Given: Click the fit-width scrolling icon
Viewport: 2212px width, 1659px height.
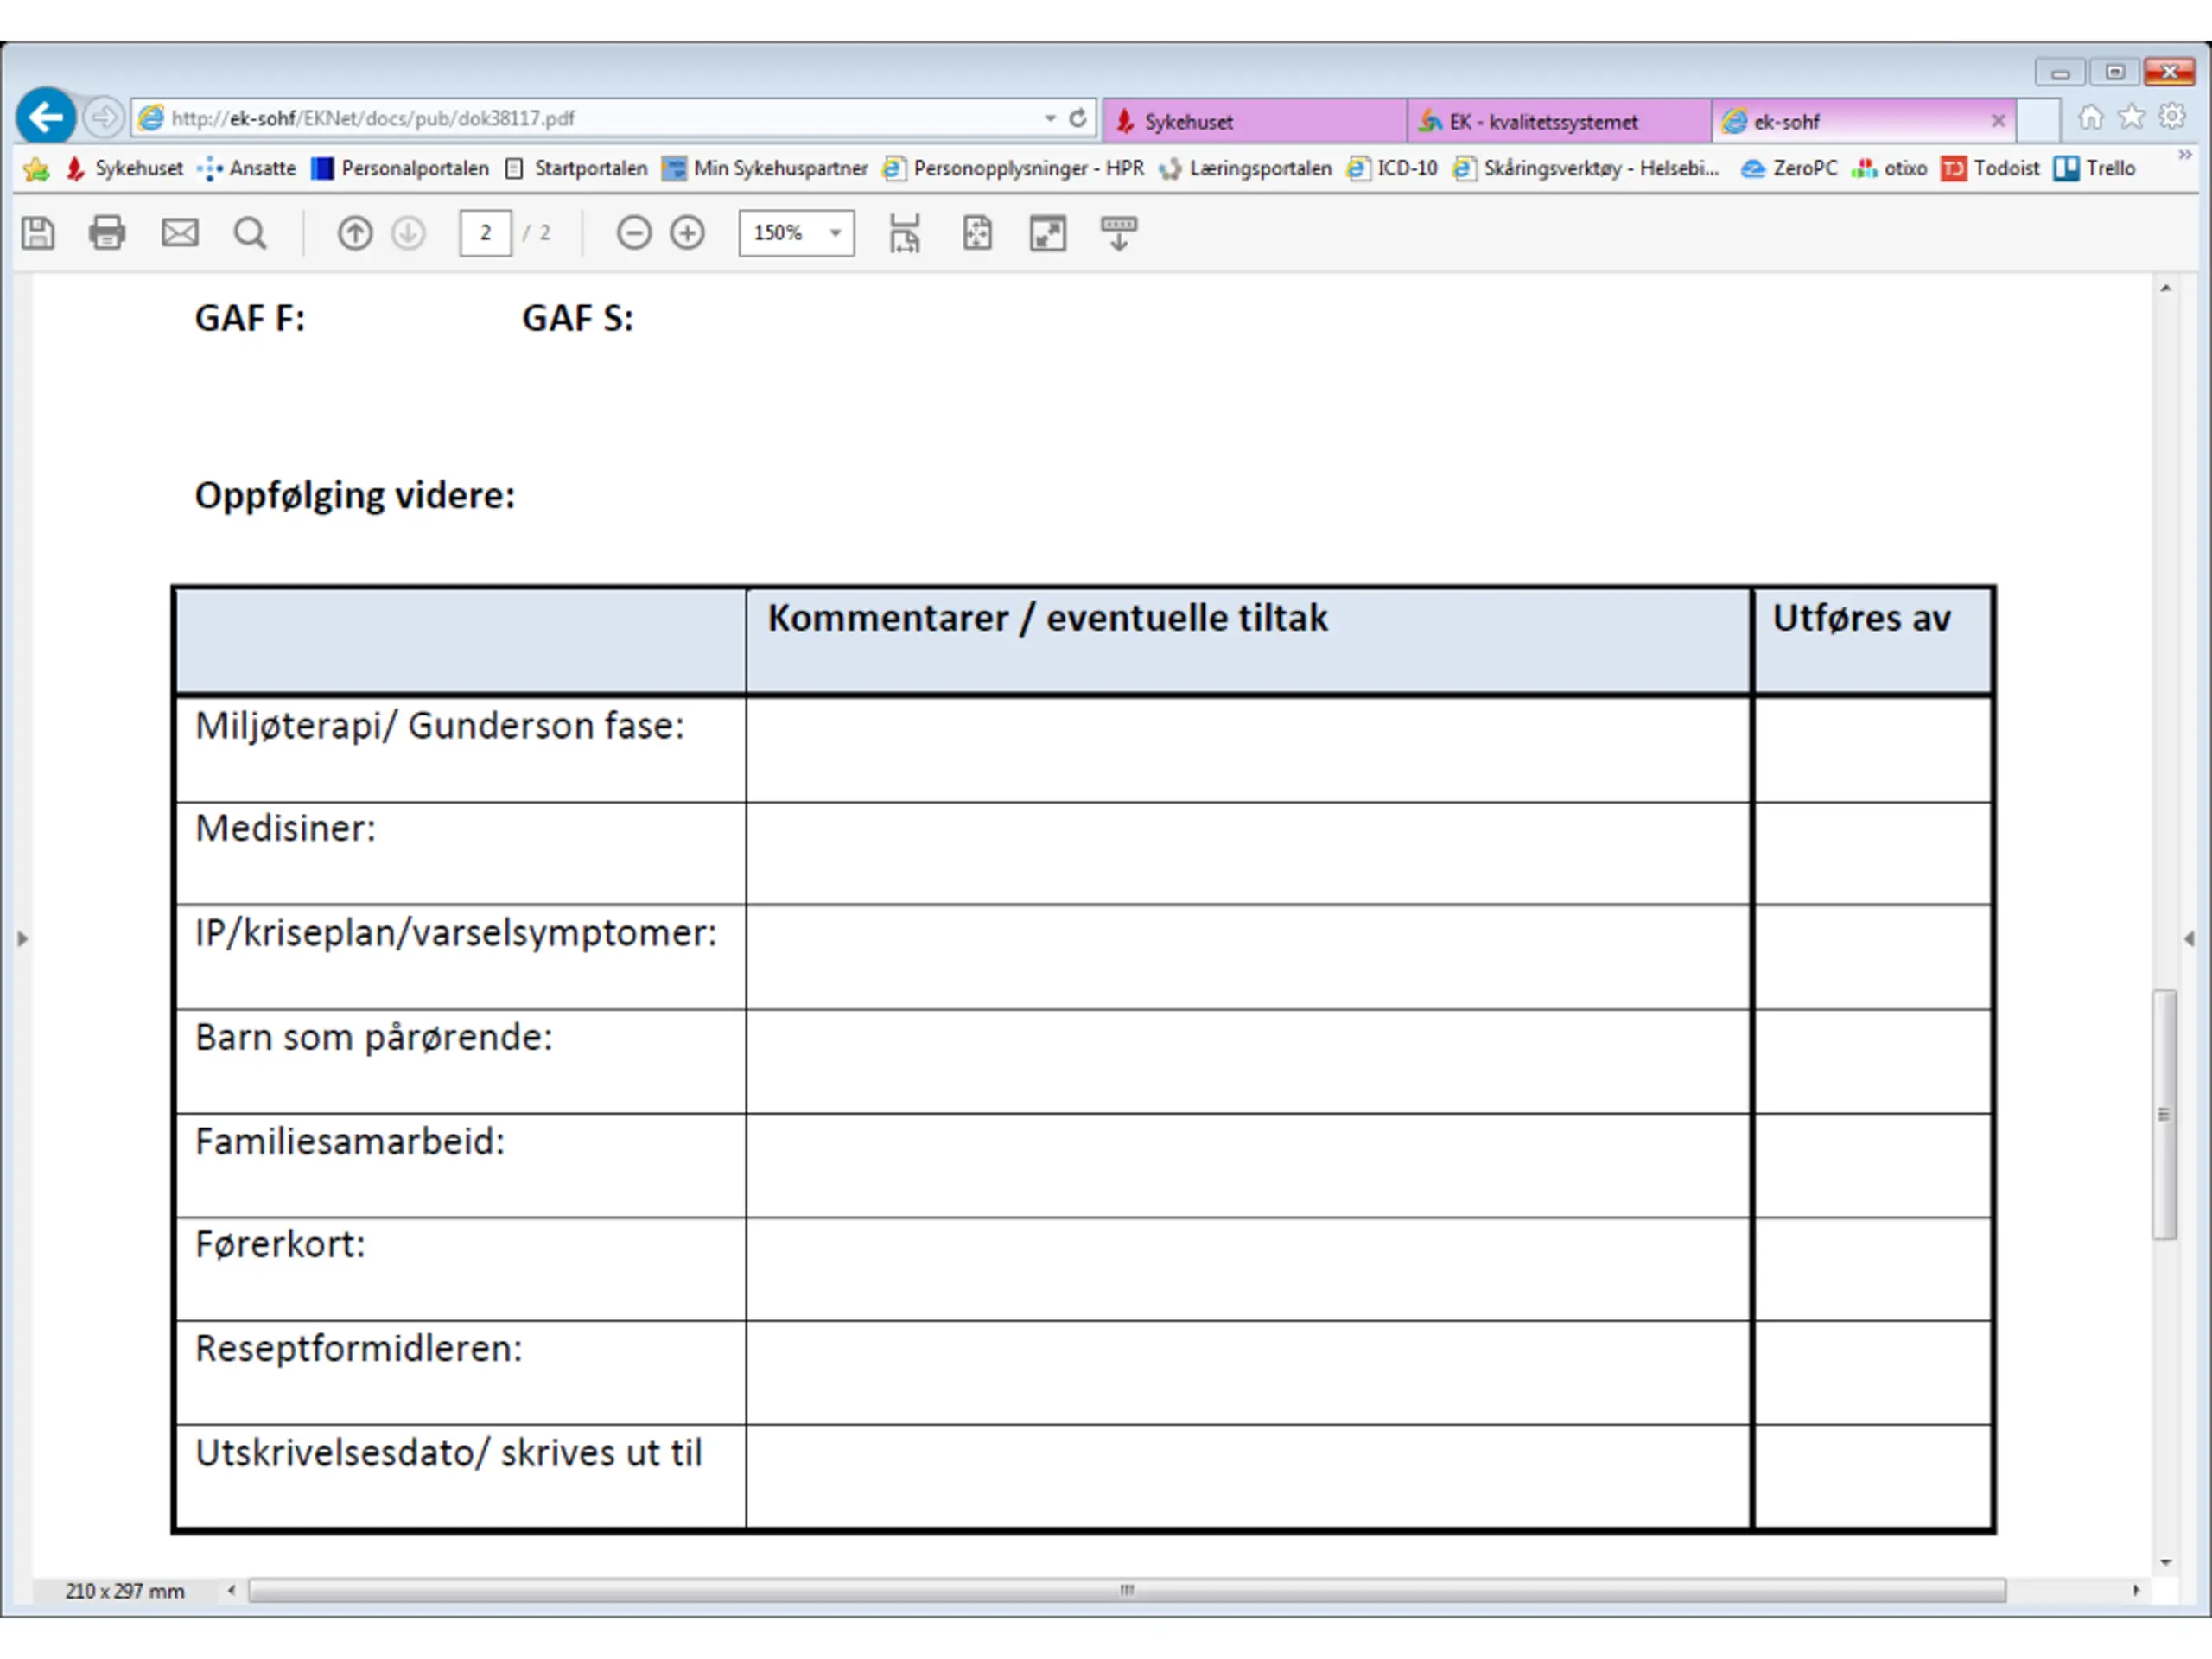Looking at the screenshot, I should [904, 233].
